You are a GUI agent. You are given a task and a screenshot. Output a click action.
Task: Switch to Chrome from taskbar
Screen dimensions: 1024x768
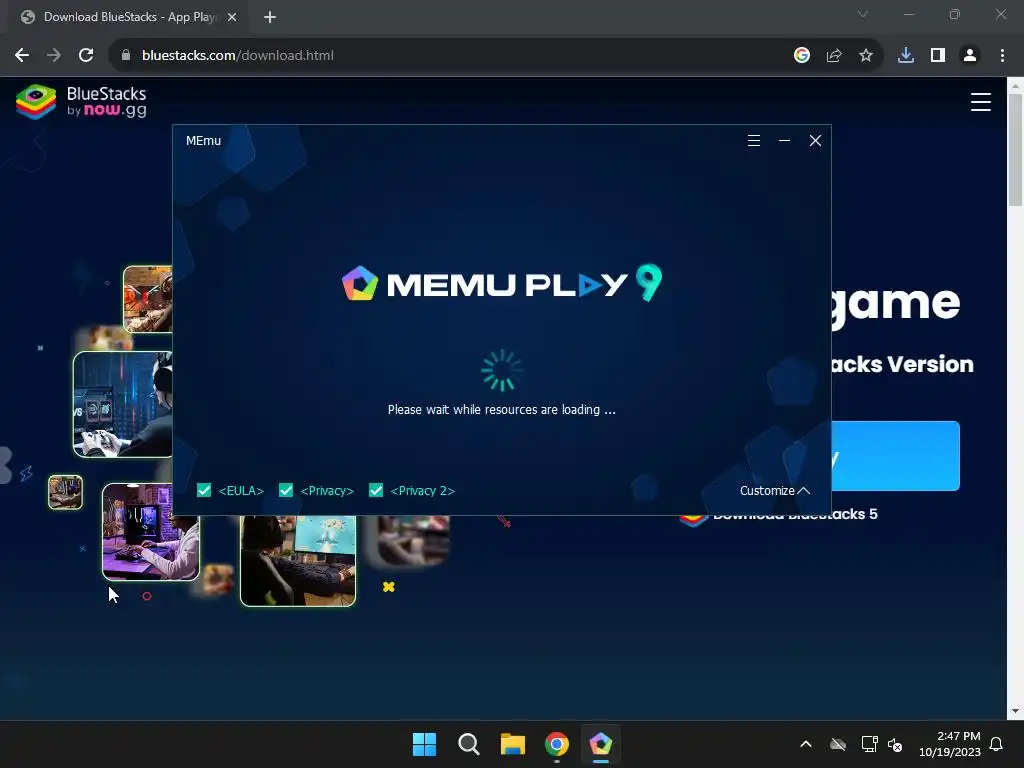click(556, 744)
